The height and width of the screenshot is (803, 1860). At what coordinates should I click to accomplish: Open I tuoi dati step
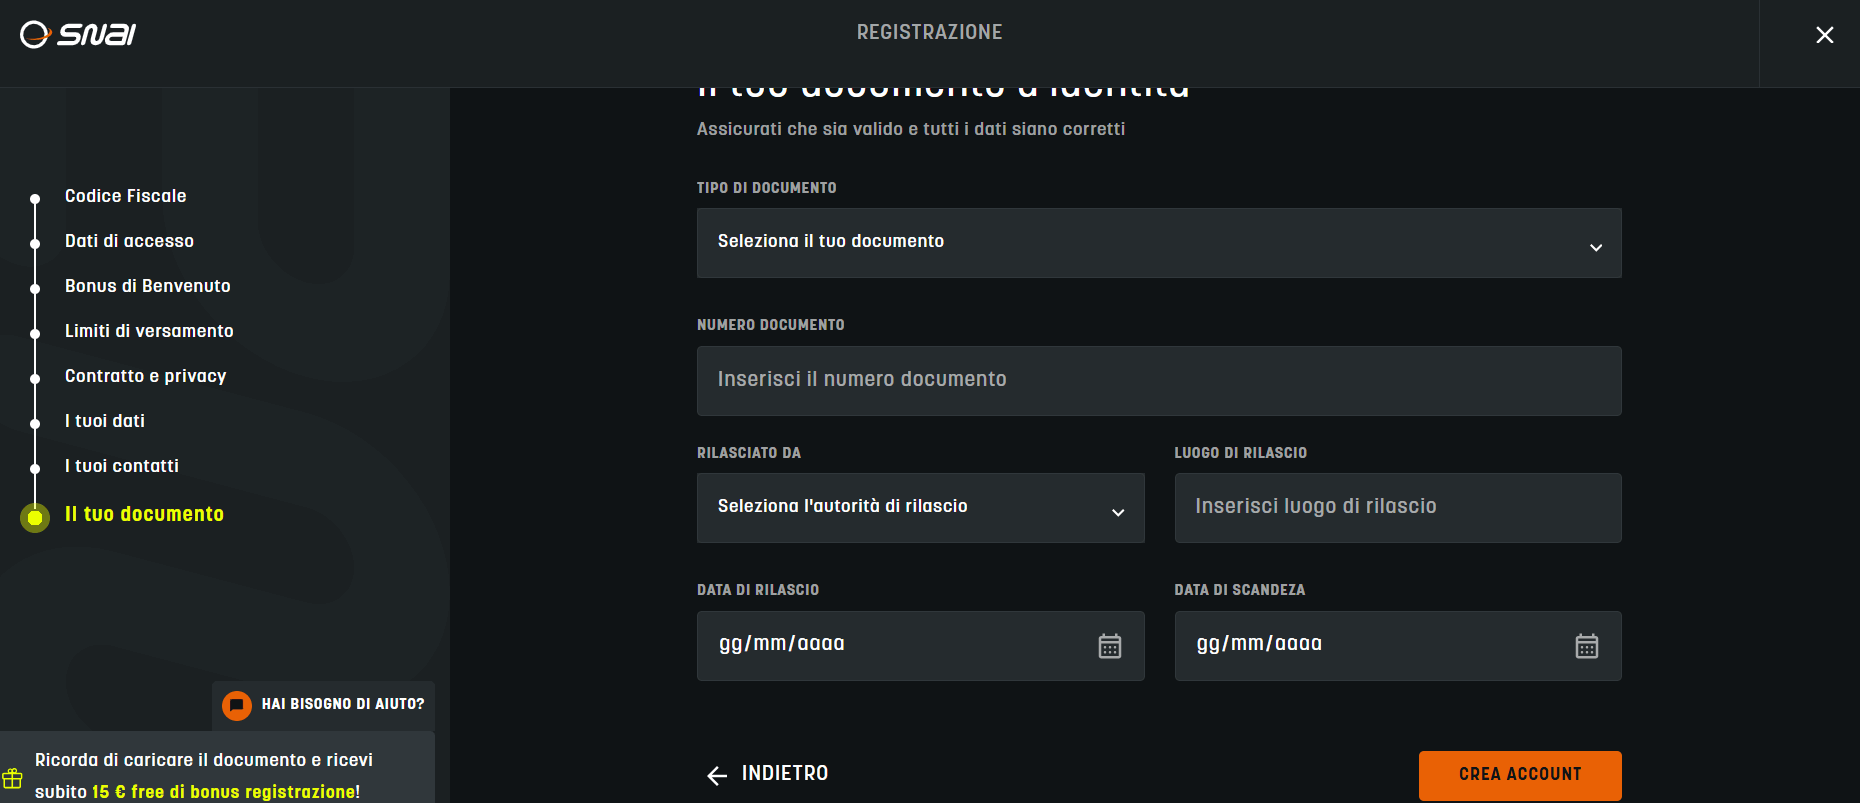click(105, 421)
